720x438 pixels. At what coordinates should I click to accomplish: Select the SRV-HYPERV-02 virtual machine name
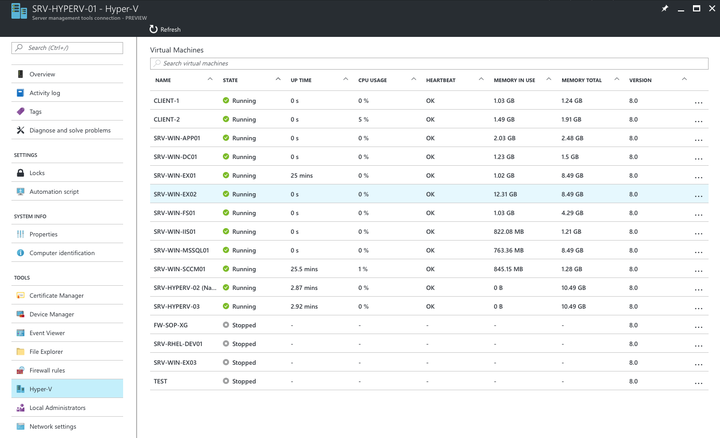pos(185,288)
